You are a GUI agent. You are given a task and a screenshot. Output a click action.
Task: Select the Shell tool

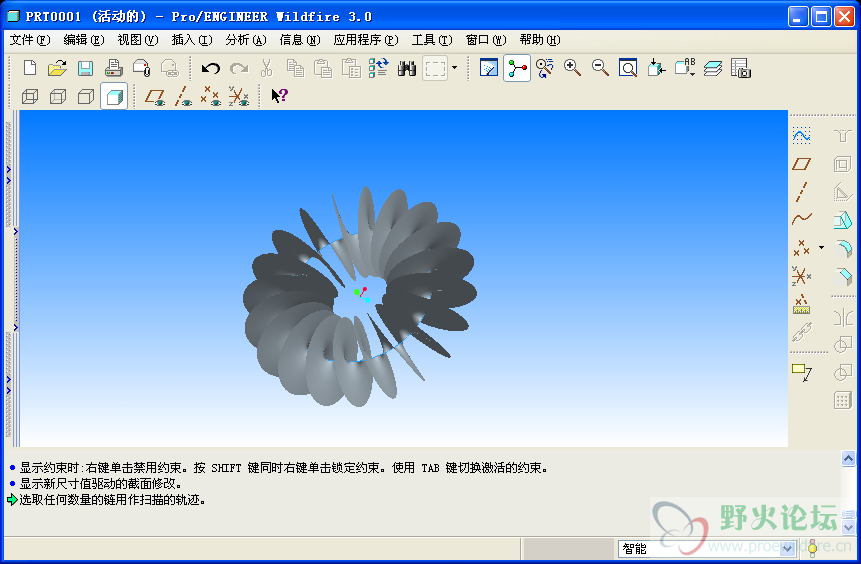pyautogui.click(x=842, y=164)
